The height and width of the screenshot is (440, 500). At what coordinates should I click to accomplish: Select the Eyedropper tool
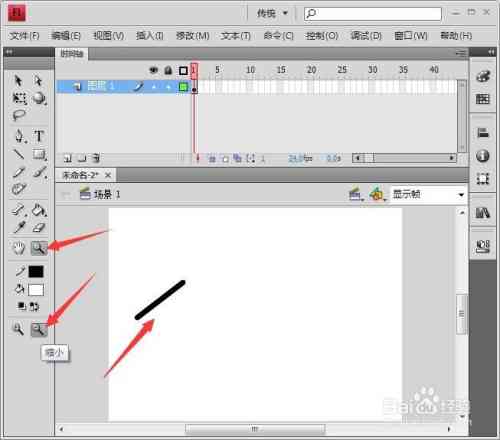click(19, 228)
